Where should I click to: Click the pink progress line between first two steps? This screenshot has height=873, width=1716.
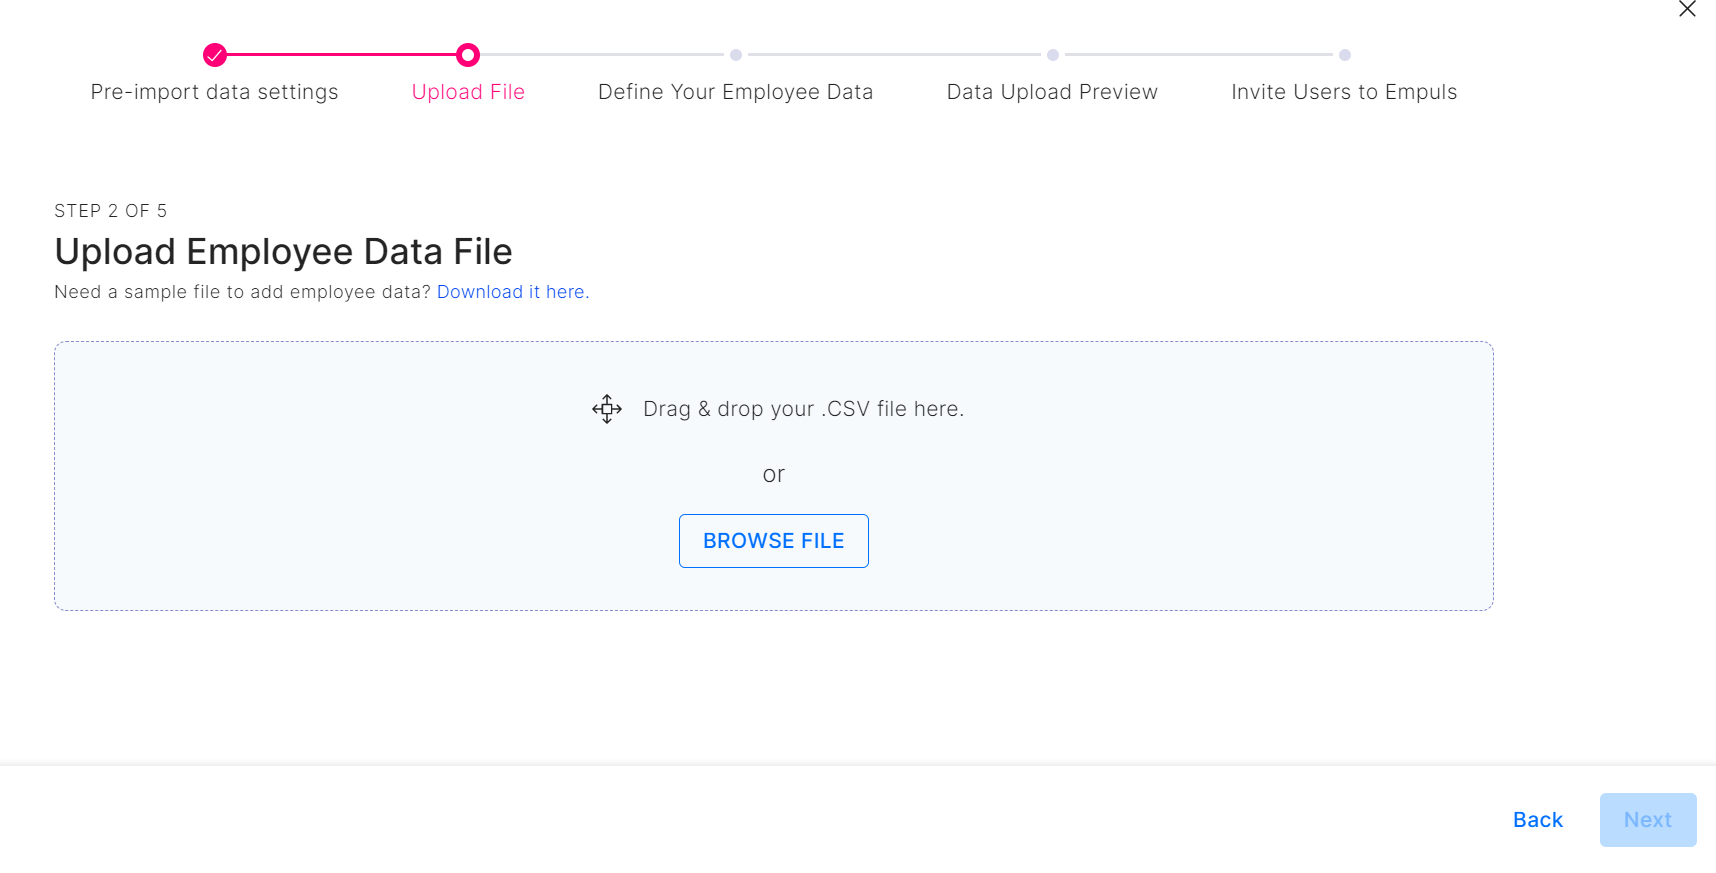341,55
